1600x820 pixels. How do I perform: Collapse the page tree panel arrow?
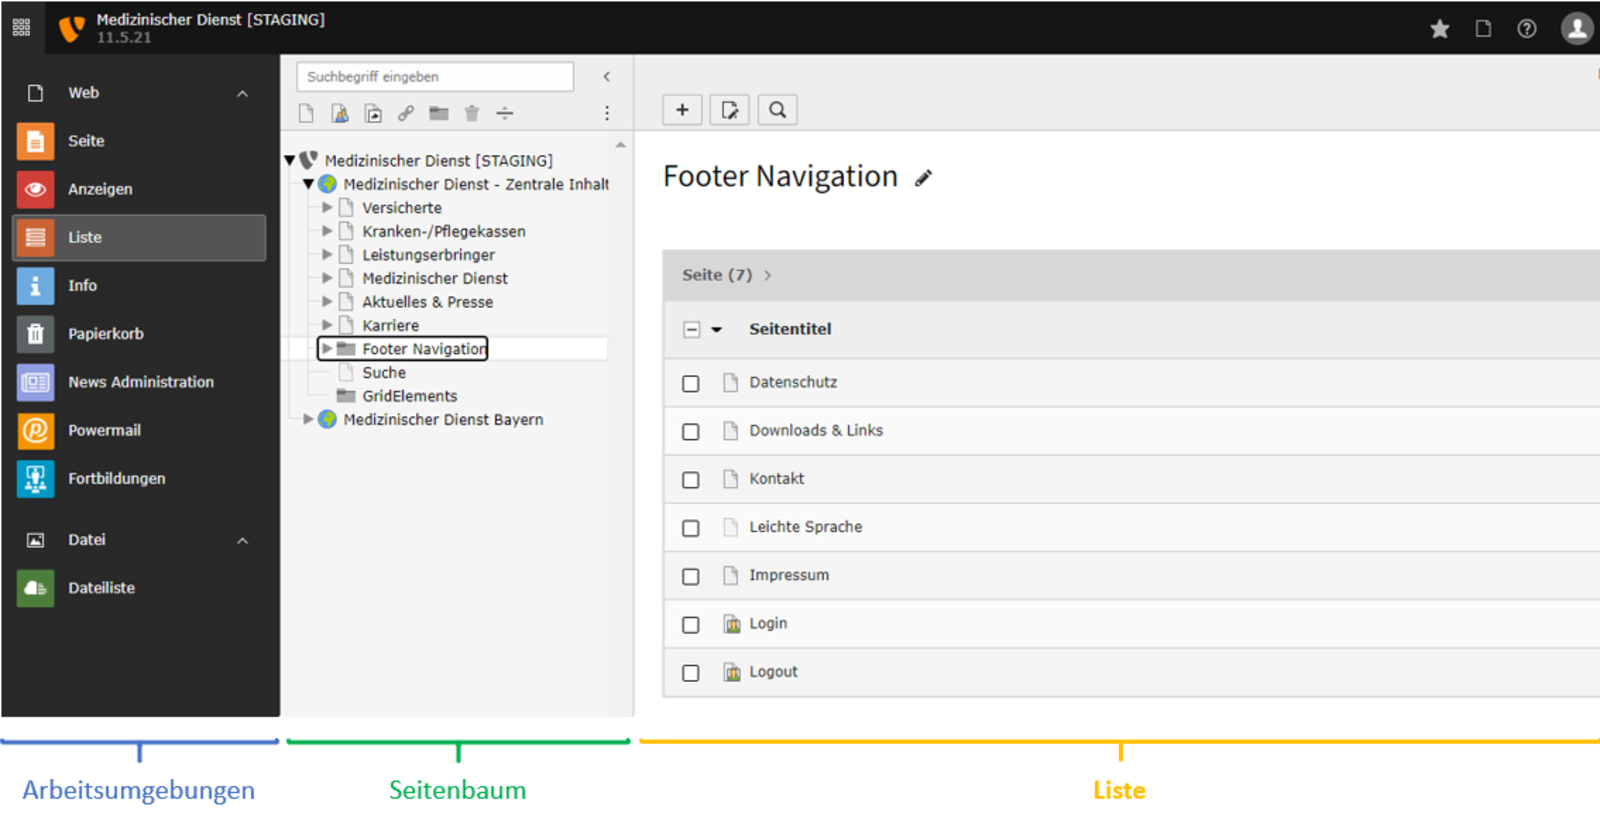pyautogui.click(x=606, y=77)
